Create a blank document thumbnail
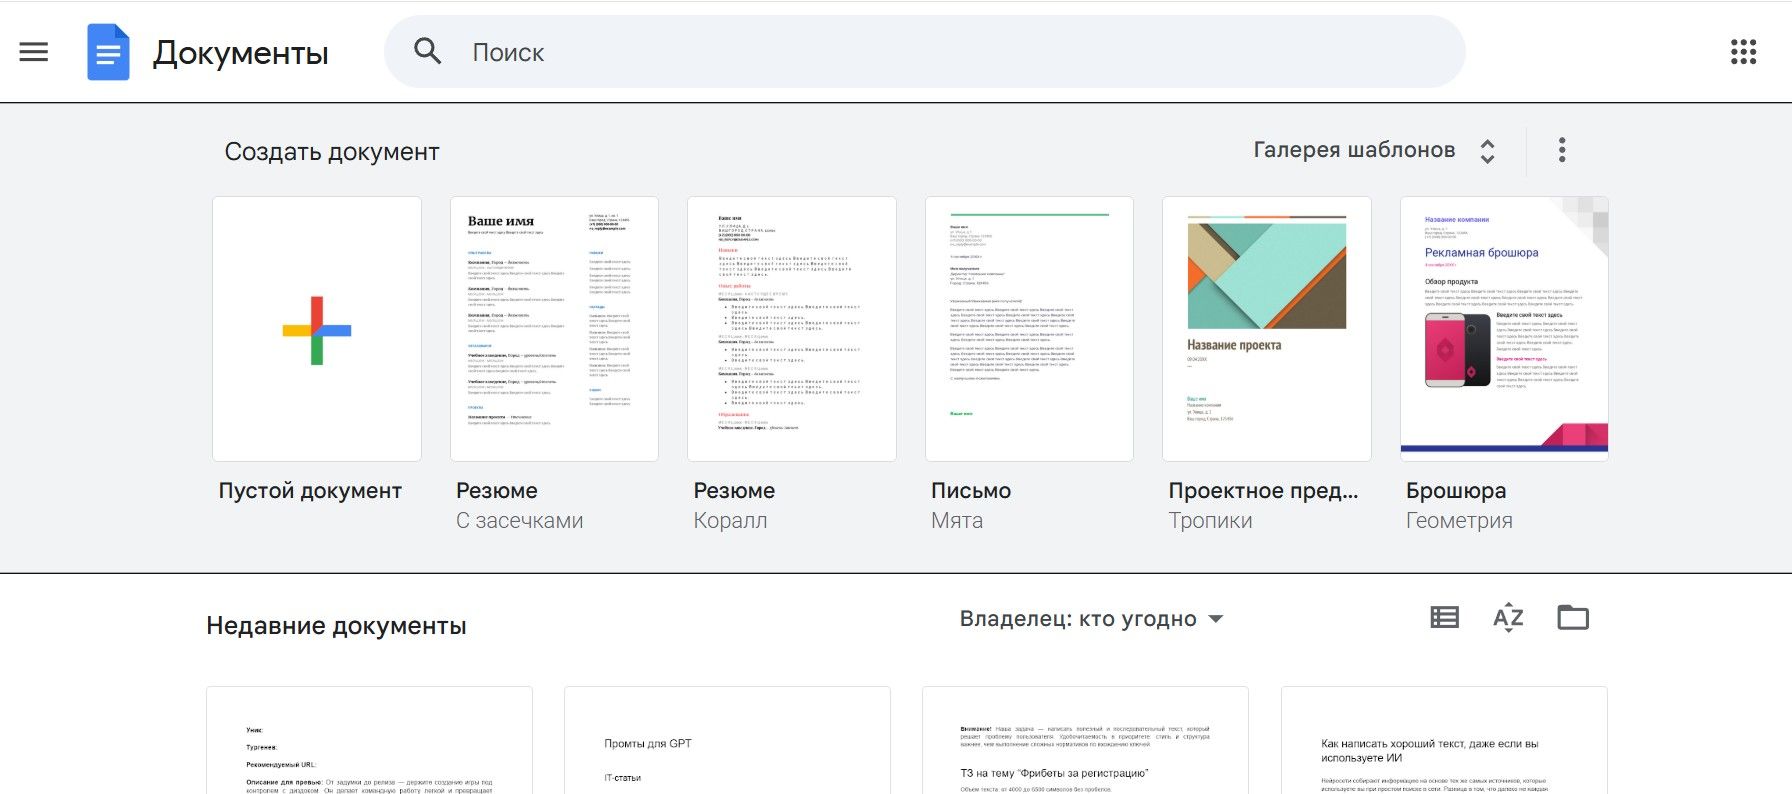Viewport: 1792px width, 794px height. point(317,329)
